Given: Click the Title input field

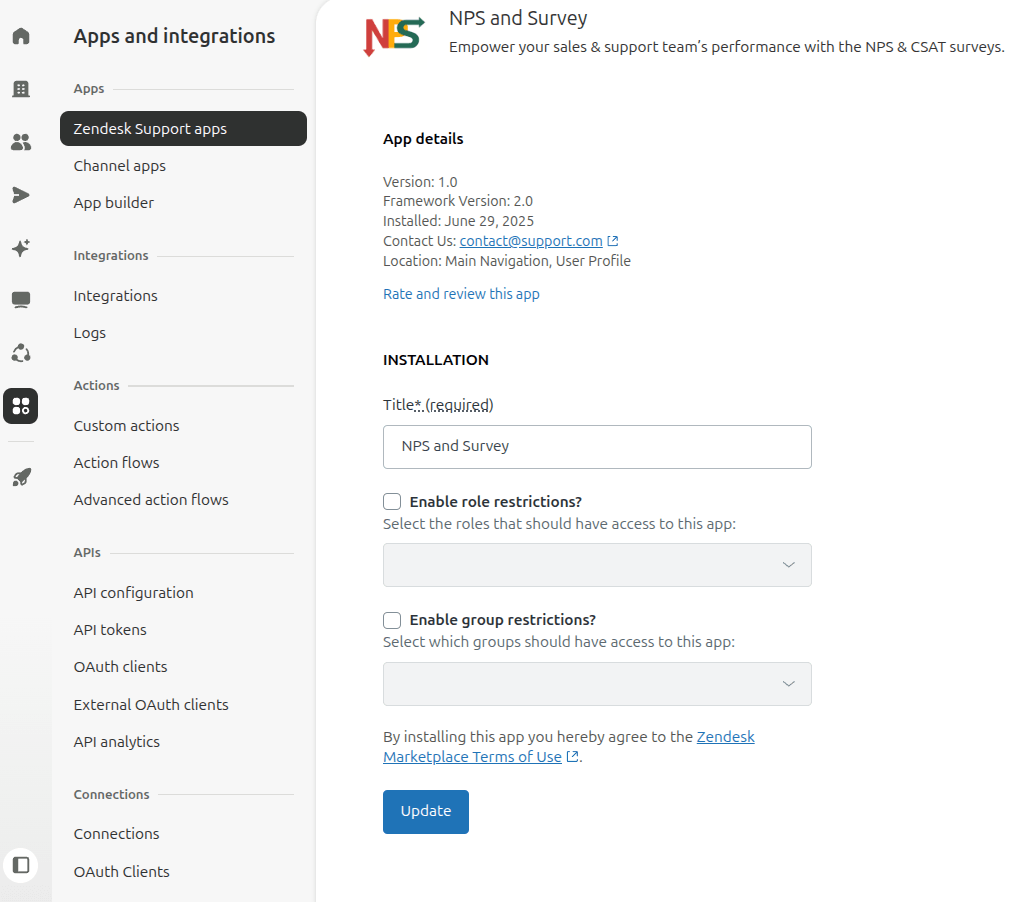Looking at the screenshot, I should 597,447.
